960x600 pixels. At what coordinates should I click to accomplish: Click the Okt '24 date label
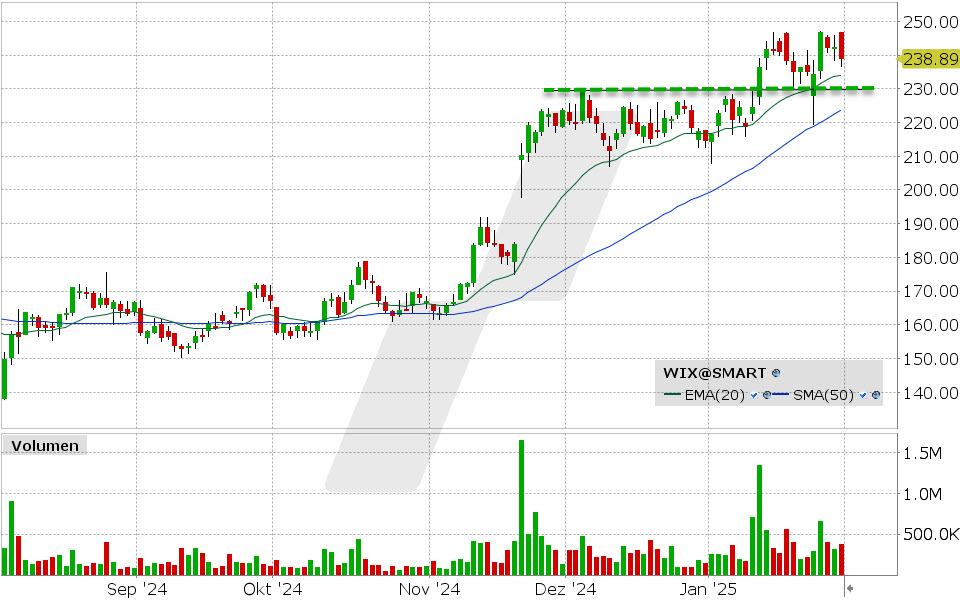(272, 589)
